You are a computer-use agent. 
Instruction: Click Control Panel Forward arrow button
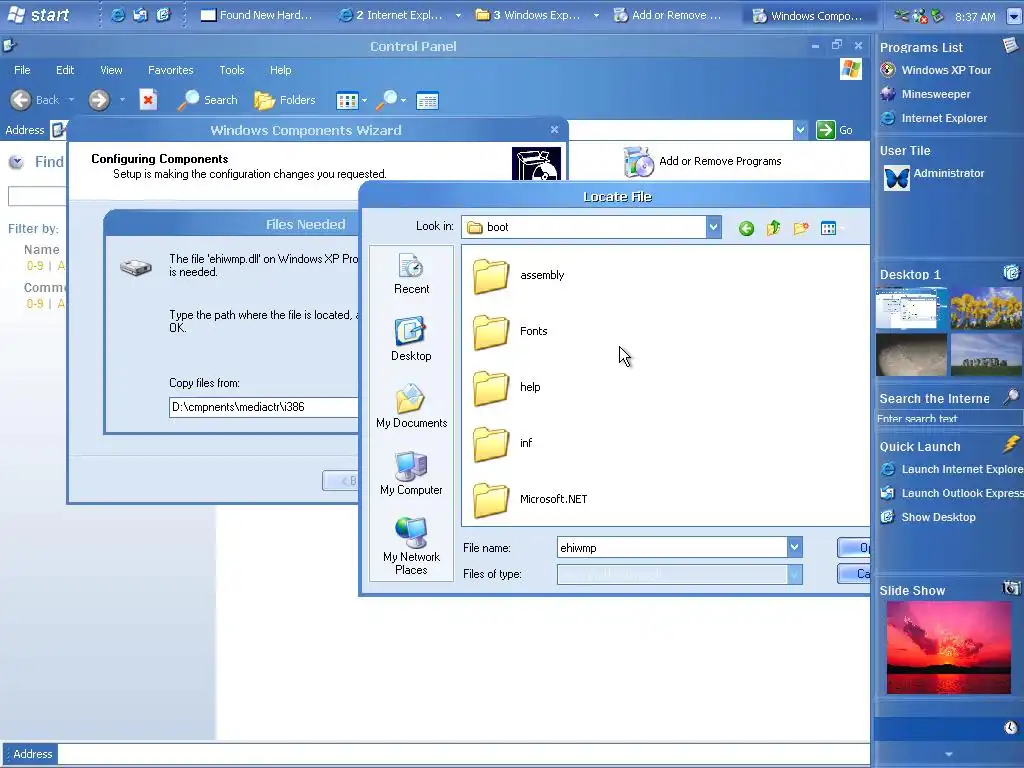click(99, 100)
